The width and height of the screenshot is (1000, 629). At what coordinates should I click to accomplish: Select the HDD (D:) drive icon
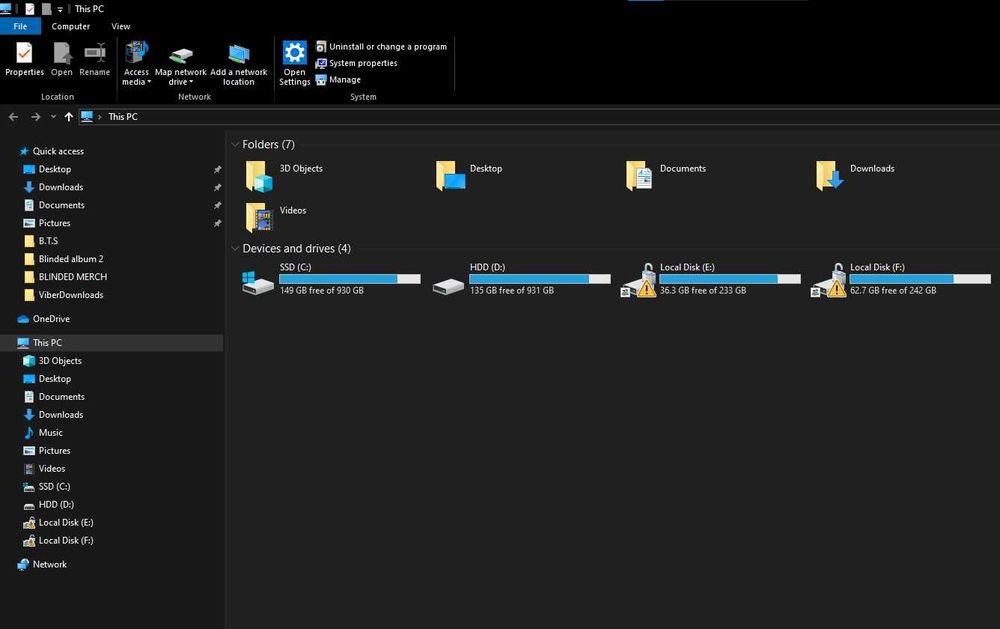(448, 286)
